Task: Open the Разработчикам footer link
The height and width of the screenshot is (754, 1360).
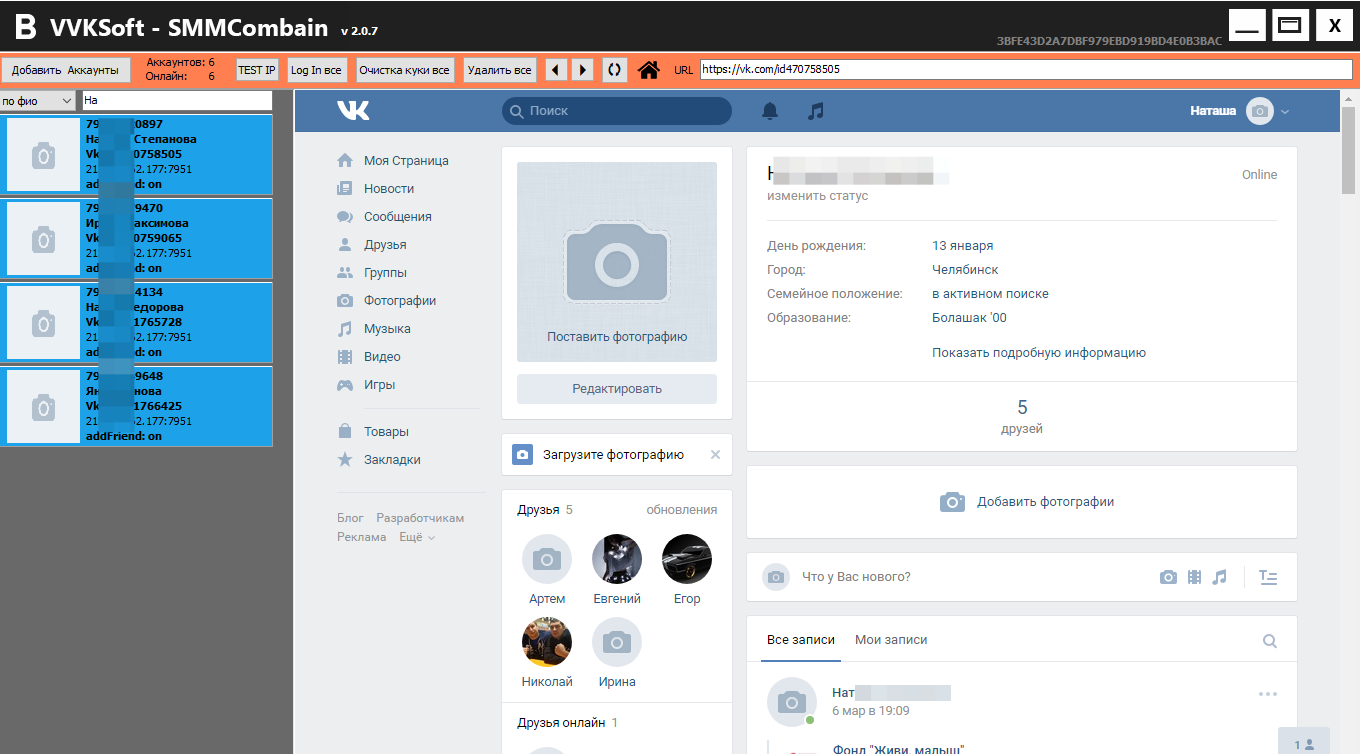Action: pyautogui.click(x=420, y=518)
